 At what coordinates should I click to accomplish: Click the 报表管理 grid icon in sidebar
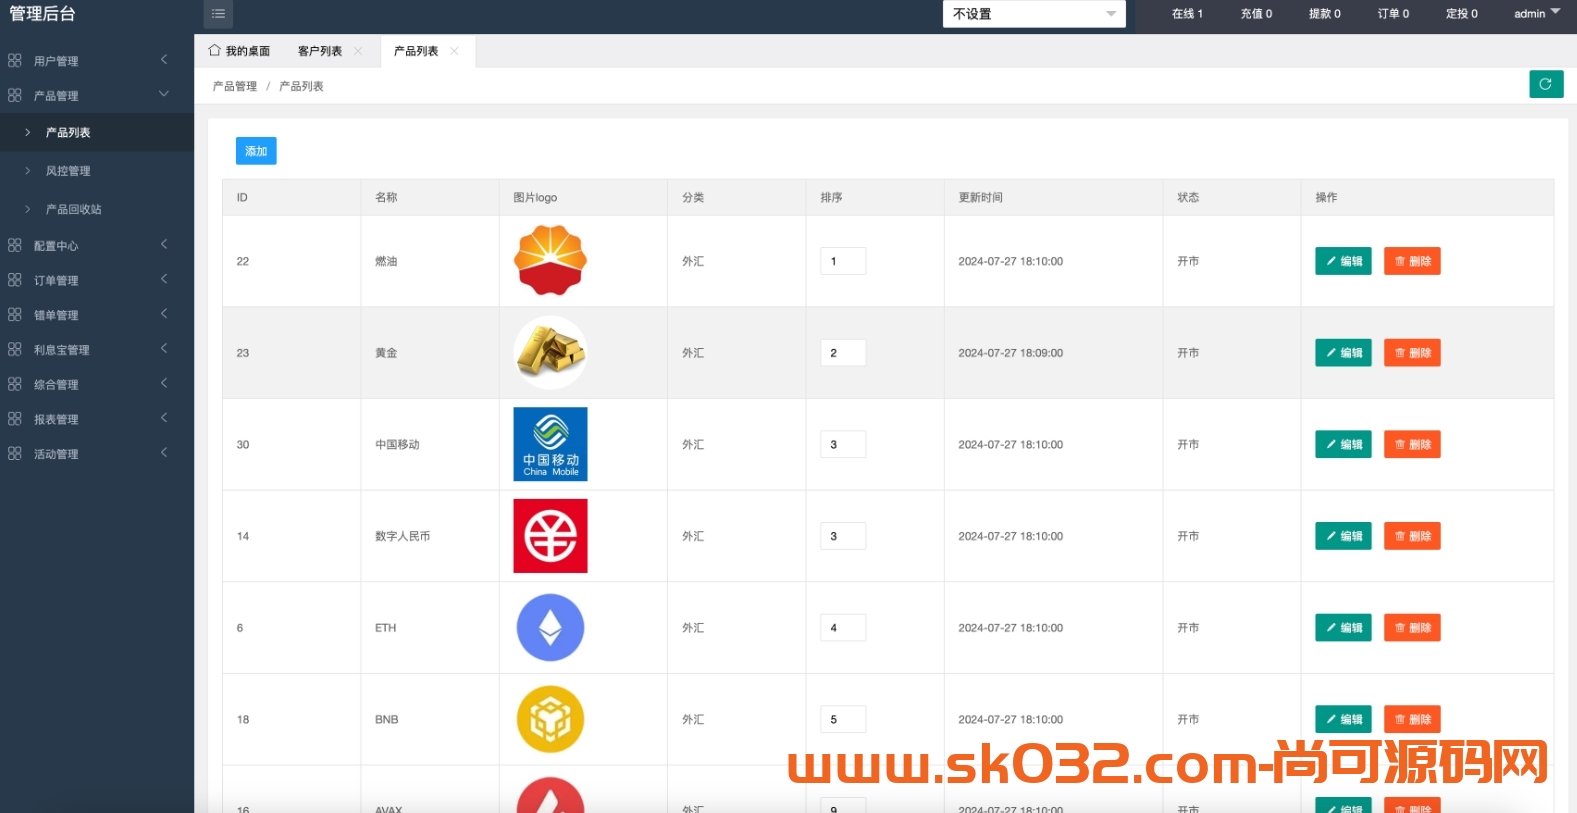[15, 419]
